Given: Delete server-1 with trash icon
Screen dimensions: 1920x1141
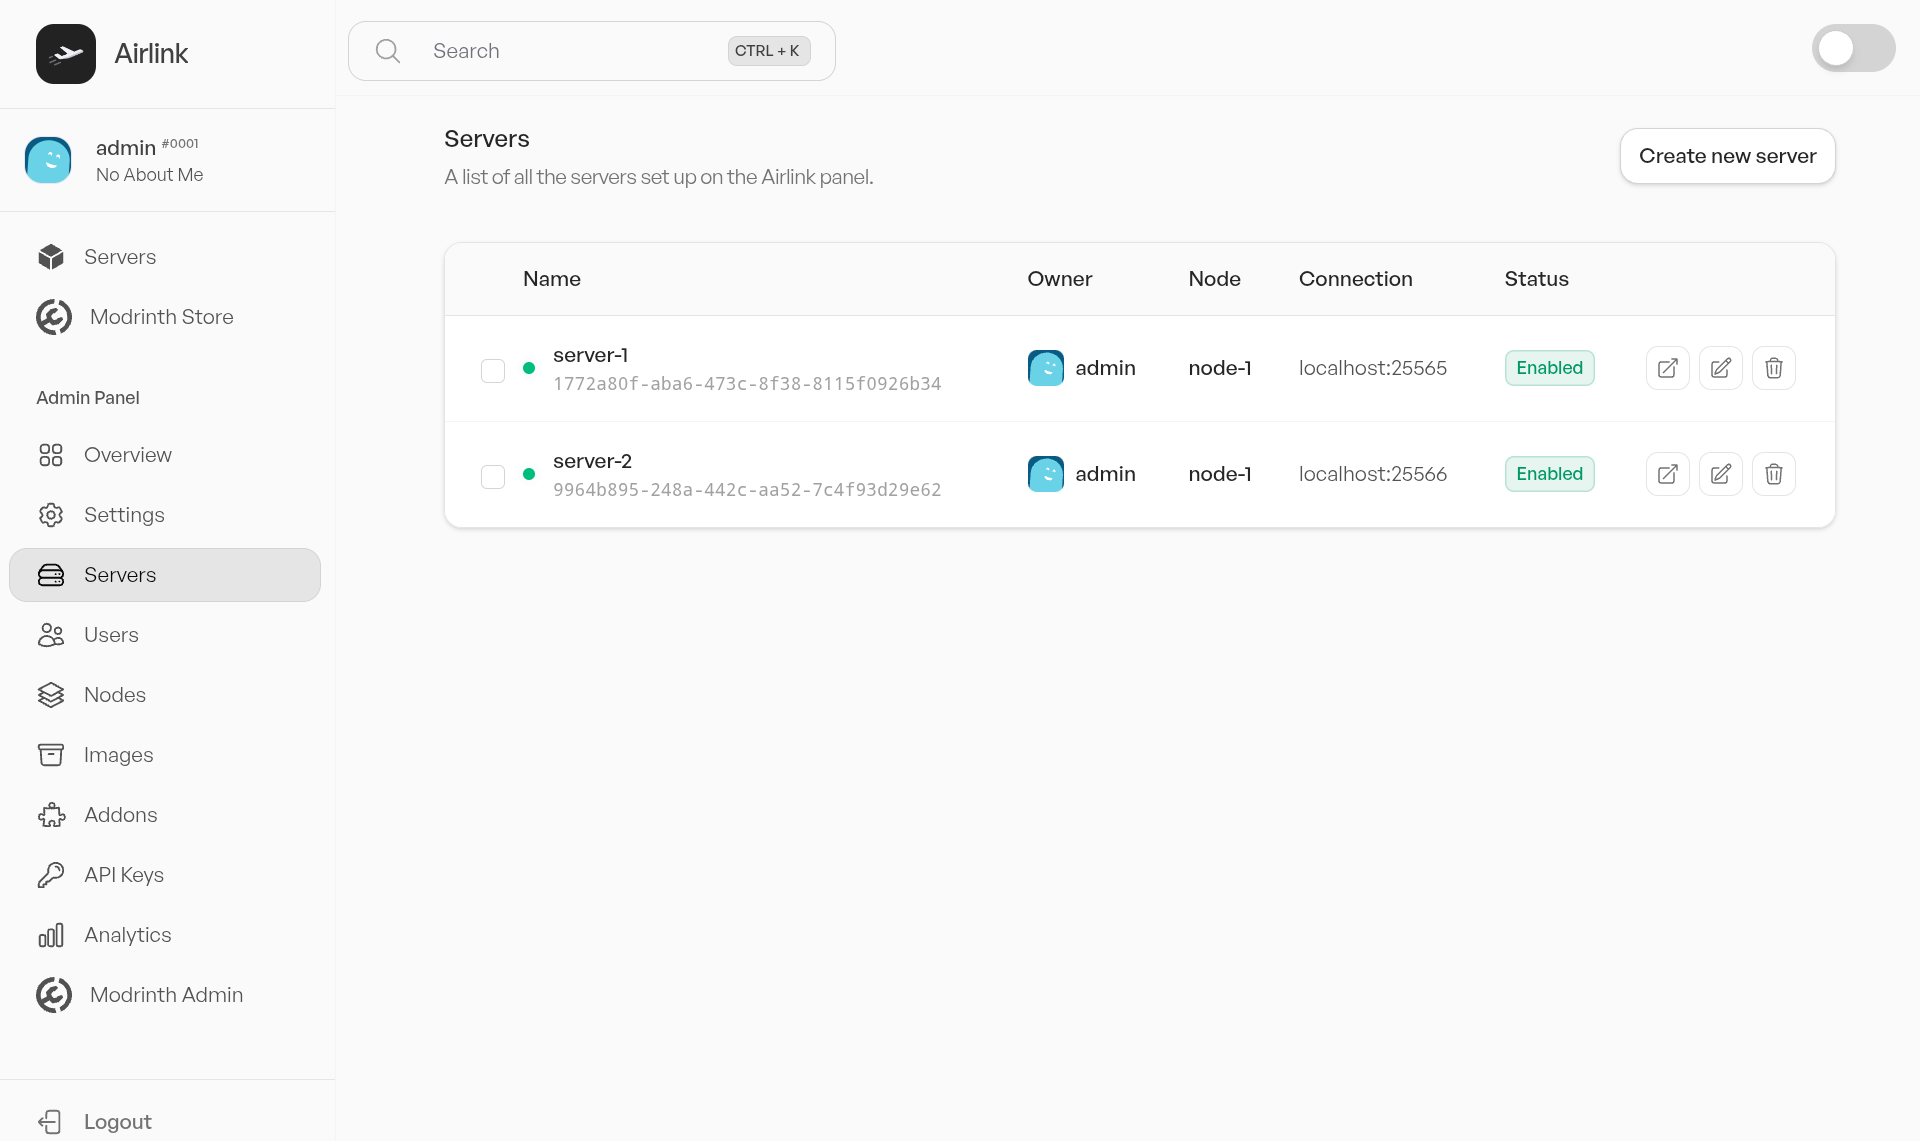Looking at the screenshot, I should click(x=1773, y=368).
